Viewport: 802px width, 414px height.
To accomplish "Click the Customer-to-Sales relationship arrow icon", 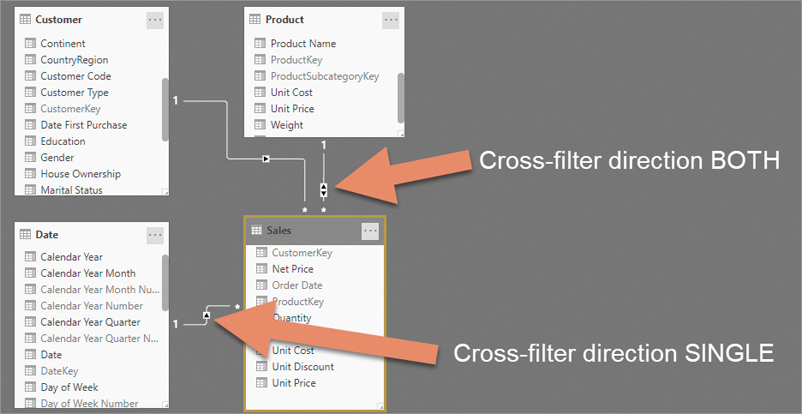I will click(265, 159).
